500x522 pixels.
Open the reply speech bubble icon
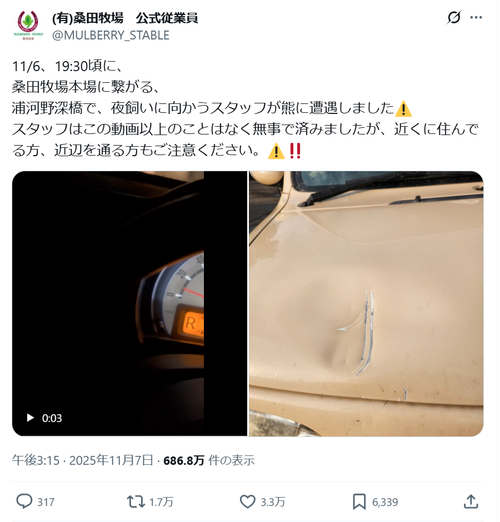point(24,502)
